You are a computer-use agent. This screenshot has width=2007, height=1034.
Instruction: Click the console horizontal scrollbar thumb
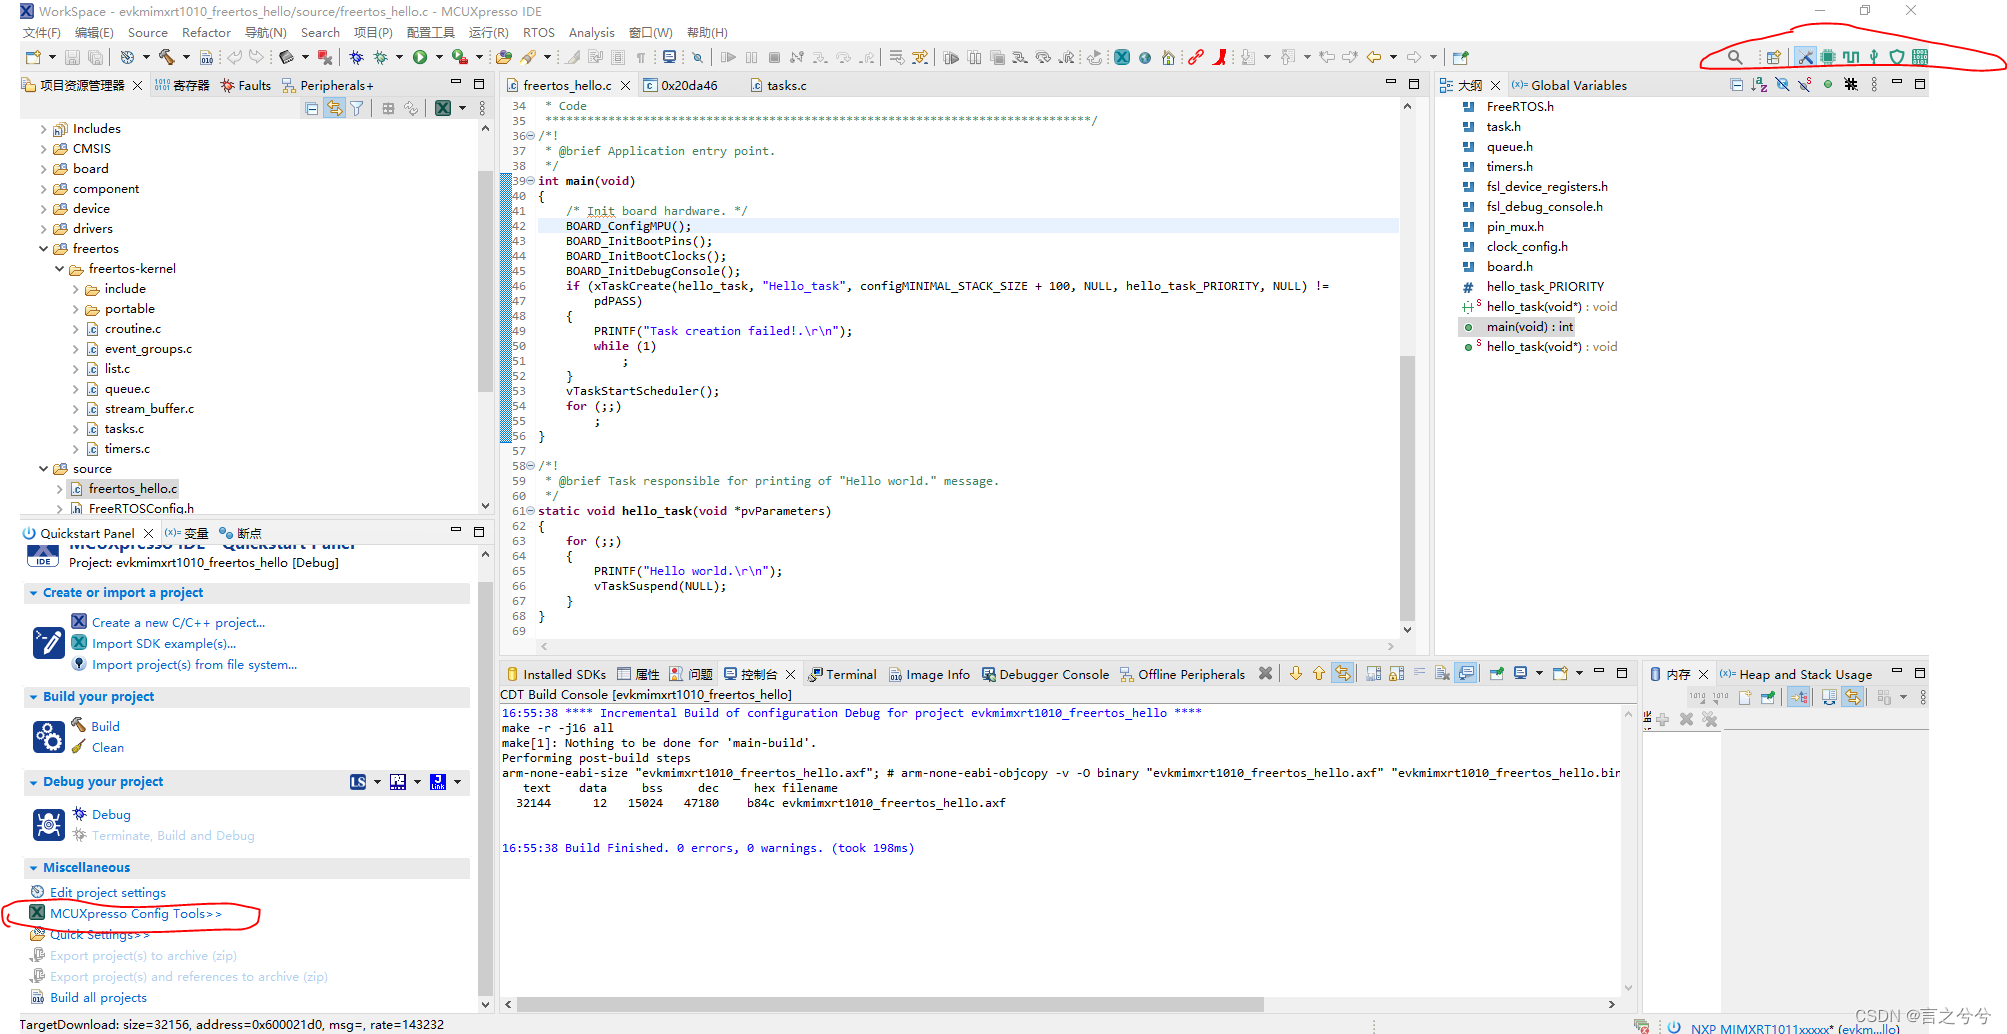pos(890,1004)
